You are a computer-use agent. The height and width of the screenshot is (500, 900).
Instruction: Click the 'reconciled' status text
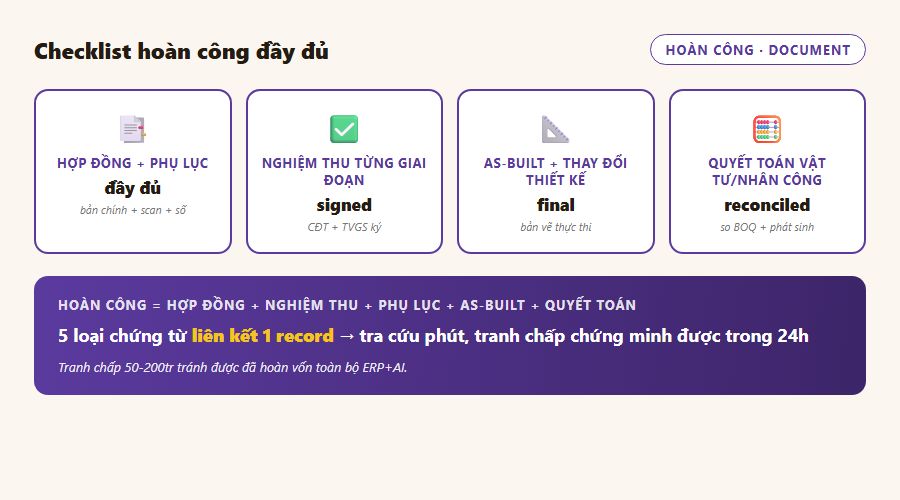767,205
